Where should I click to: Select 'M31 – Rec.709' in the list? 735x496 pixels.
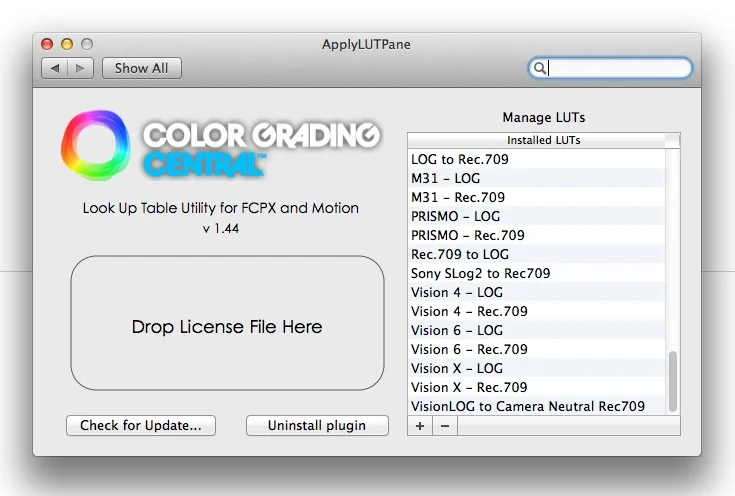point(536,197)
